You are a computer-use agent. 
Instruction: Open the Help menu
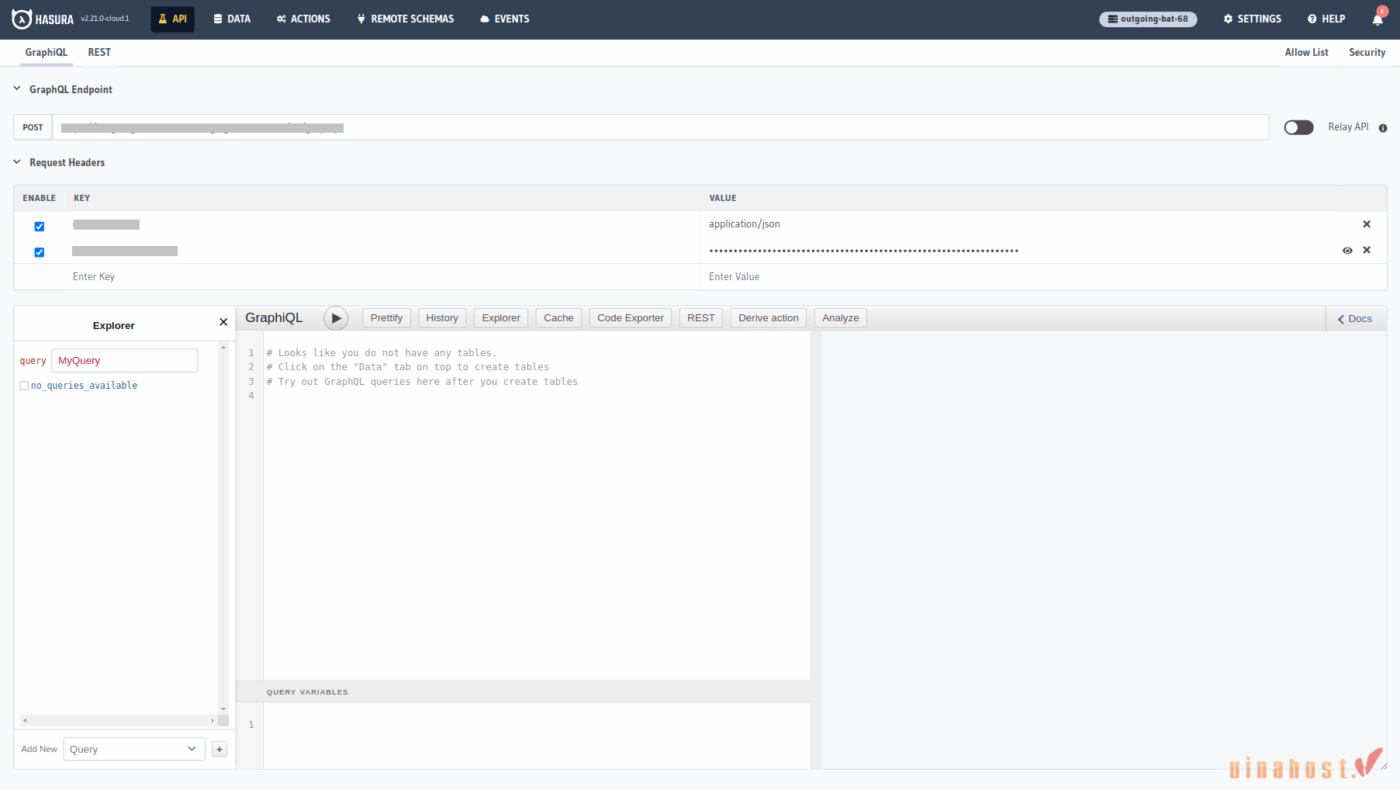coord(1326,19)
